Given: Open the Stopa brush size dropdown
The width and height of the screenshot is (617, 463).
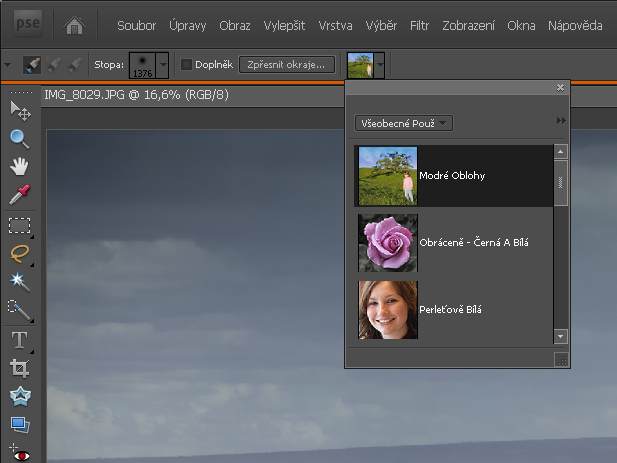Looking at the screenshot, I should 162,65.
